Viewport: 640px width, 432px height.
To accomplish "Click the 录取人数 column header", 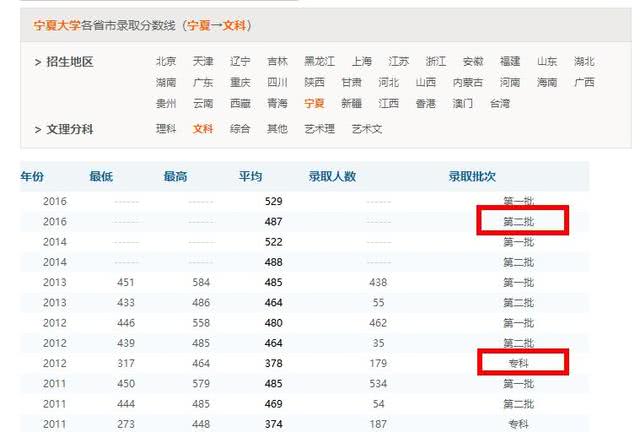I will click(332, 176).
